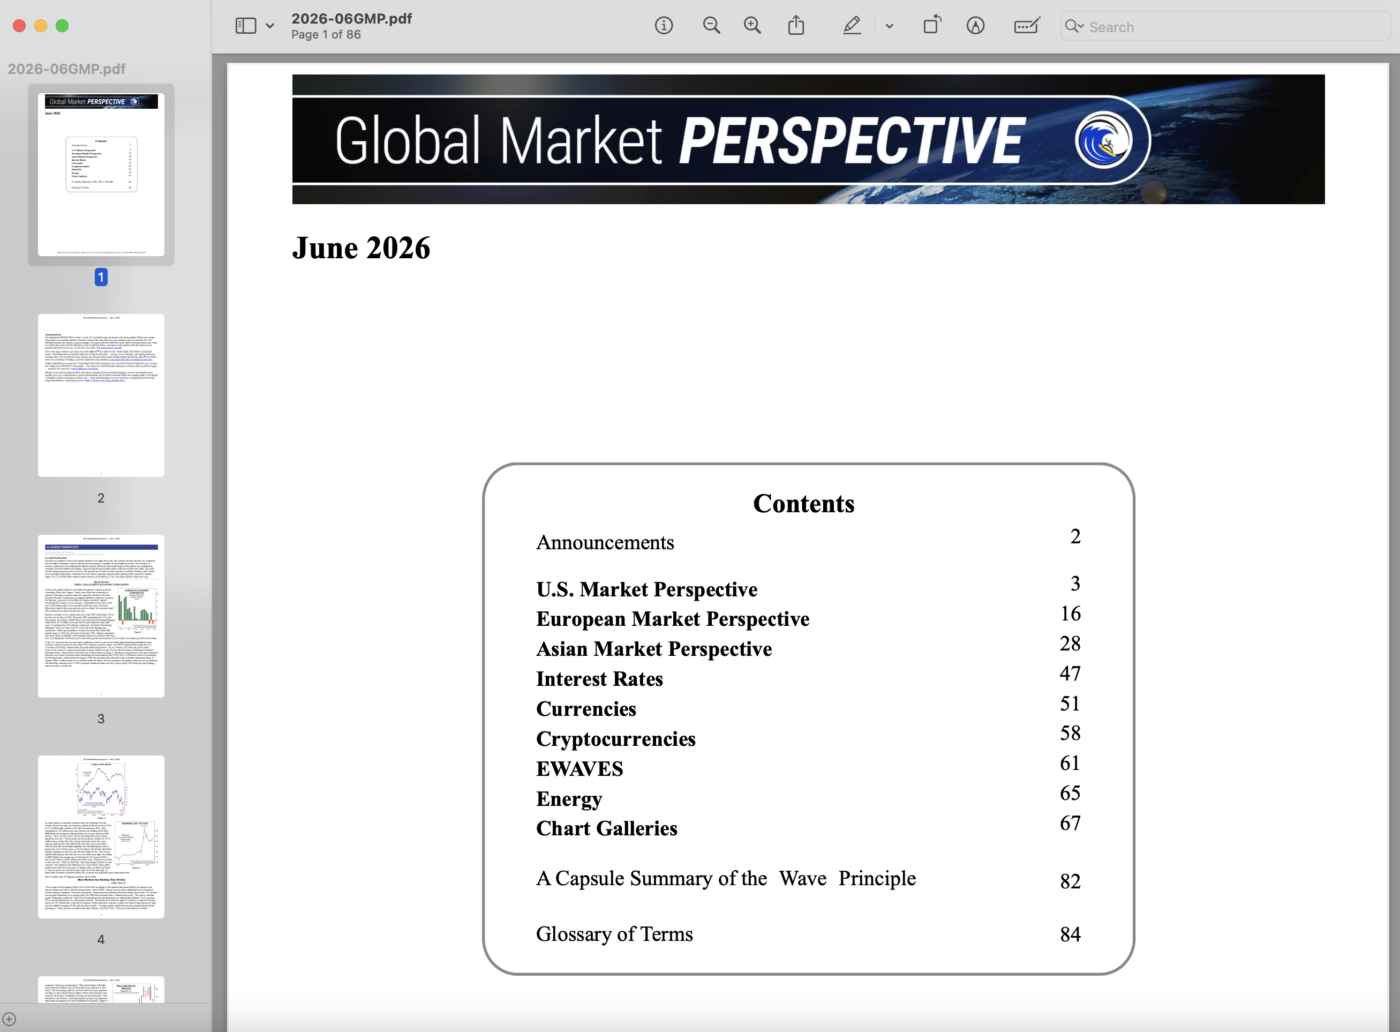Jump to the Chart Galleries section

pyautogui.click(x=607, y=828)
